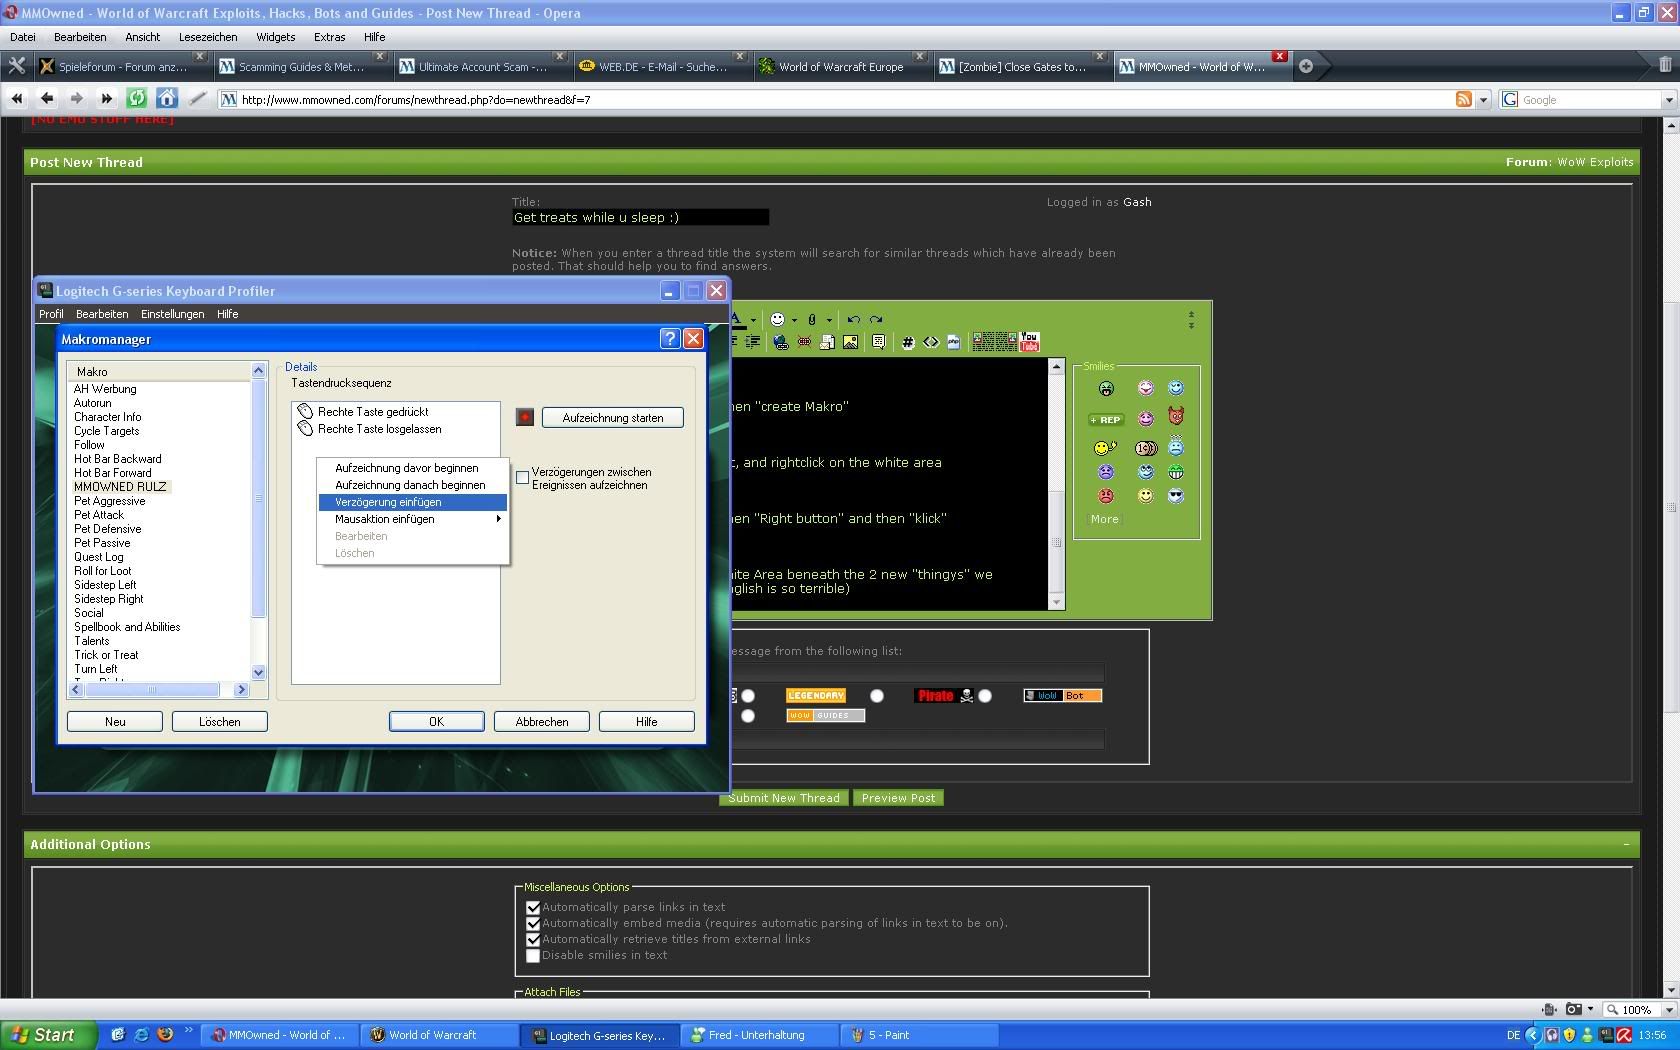Click Aufzeichnung starten button
Image resolution: width=1680 pixels, height=1050 pixels.
[613, 418]
